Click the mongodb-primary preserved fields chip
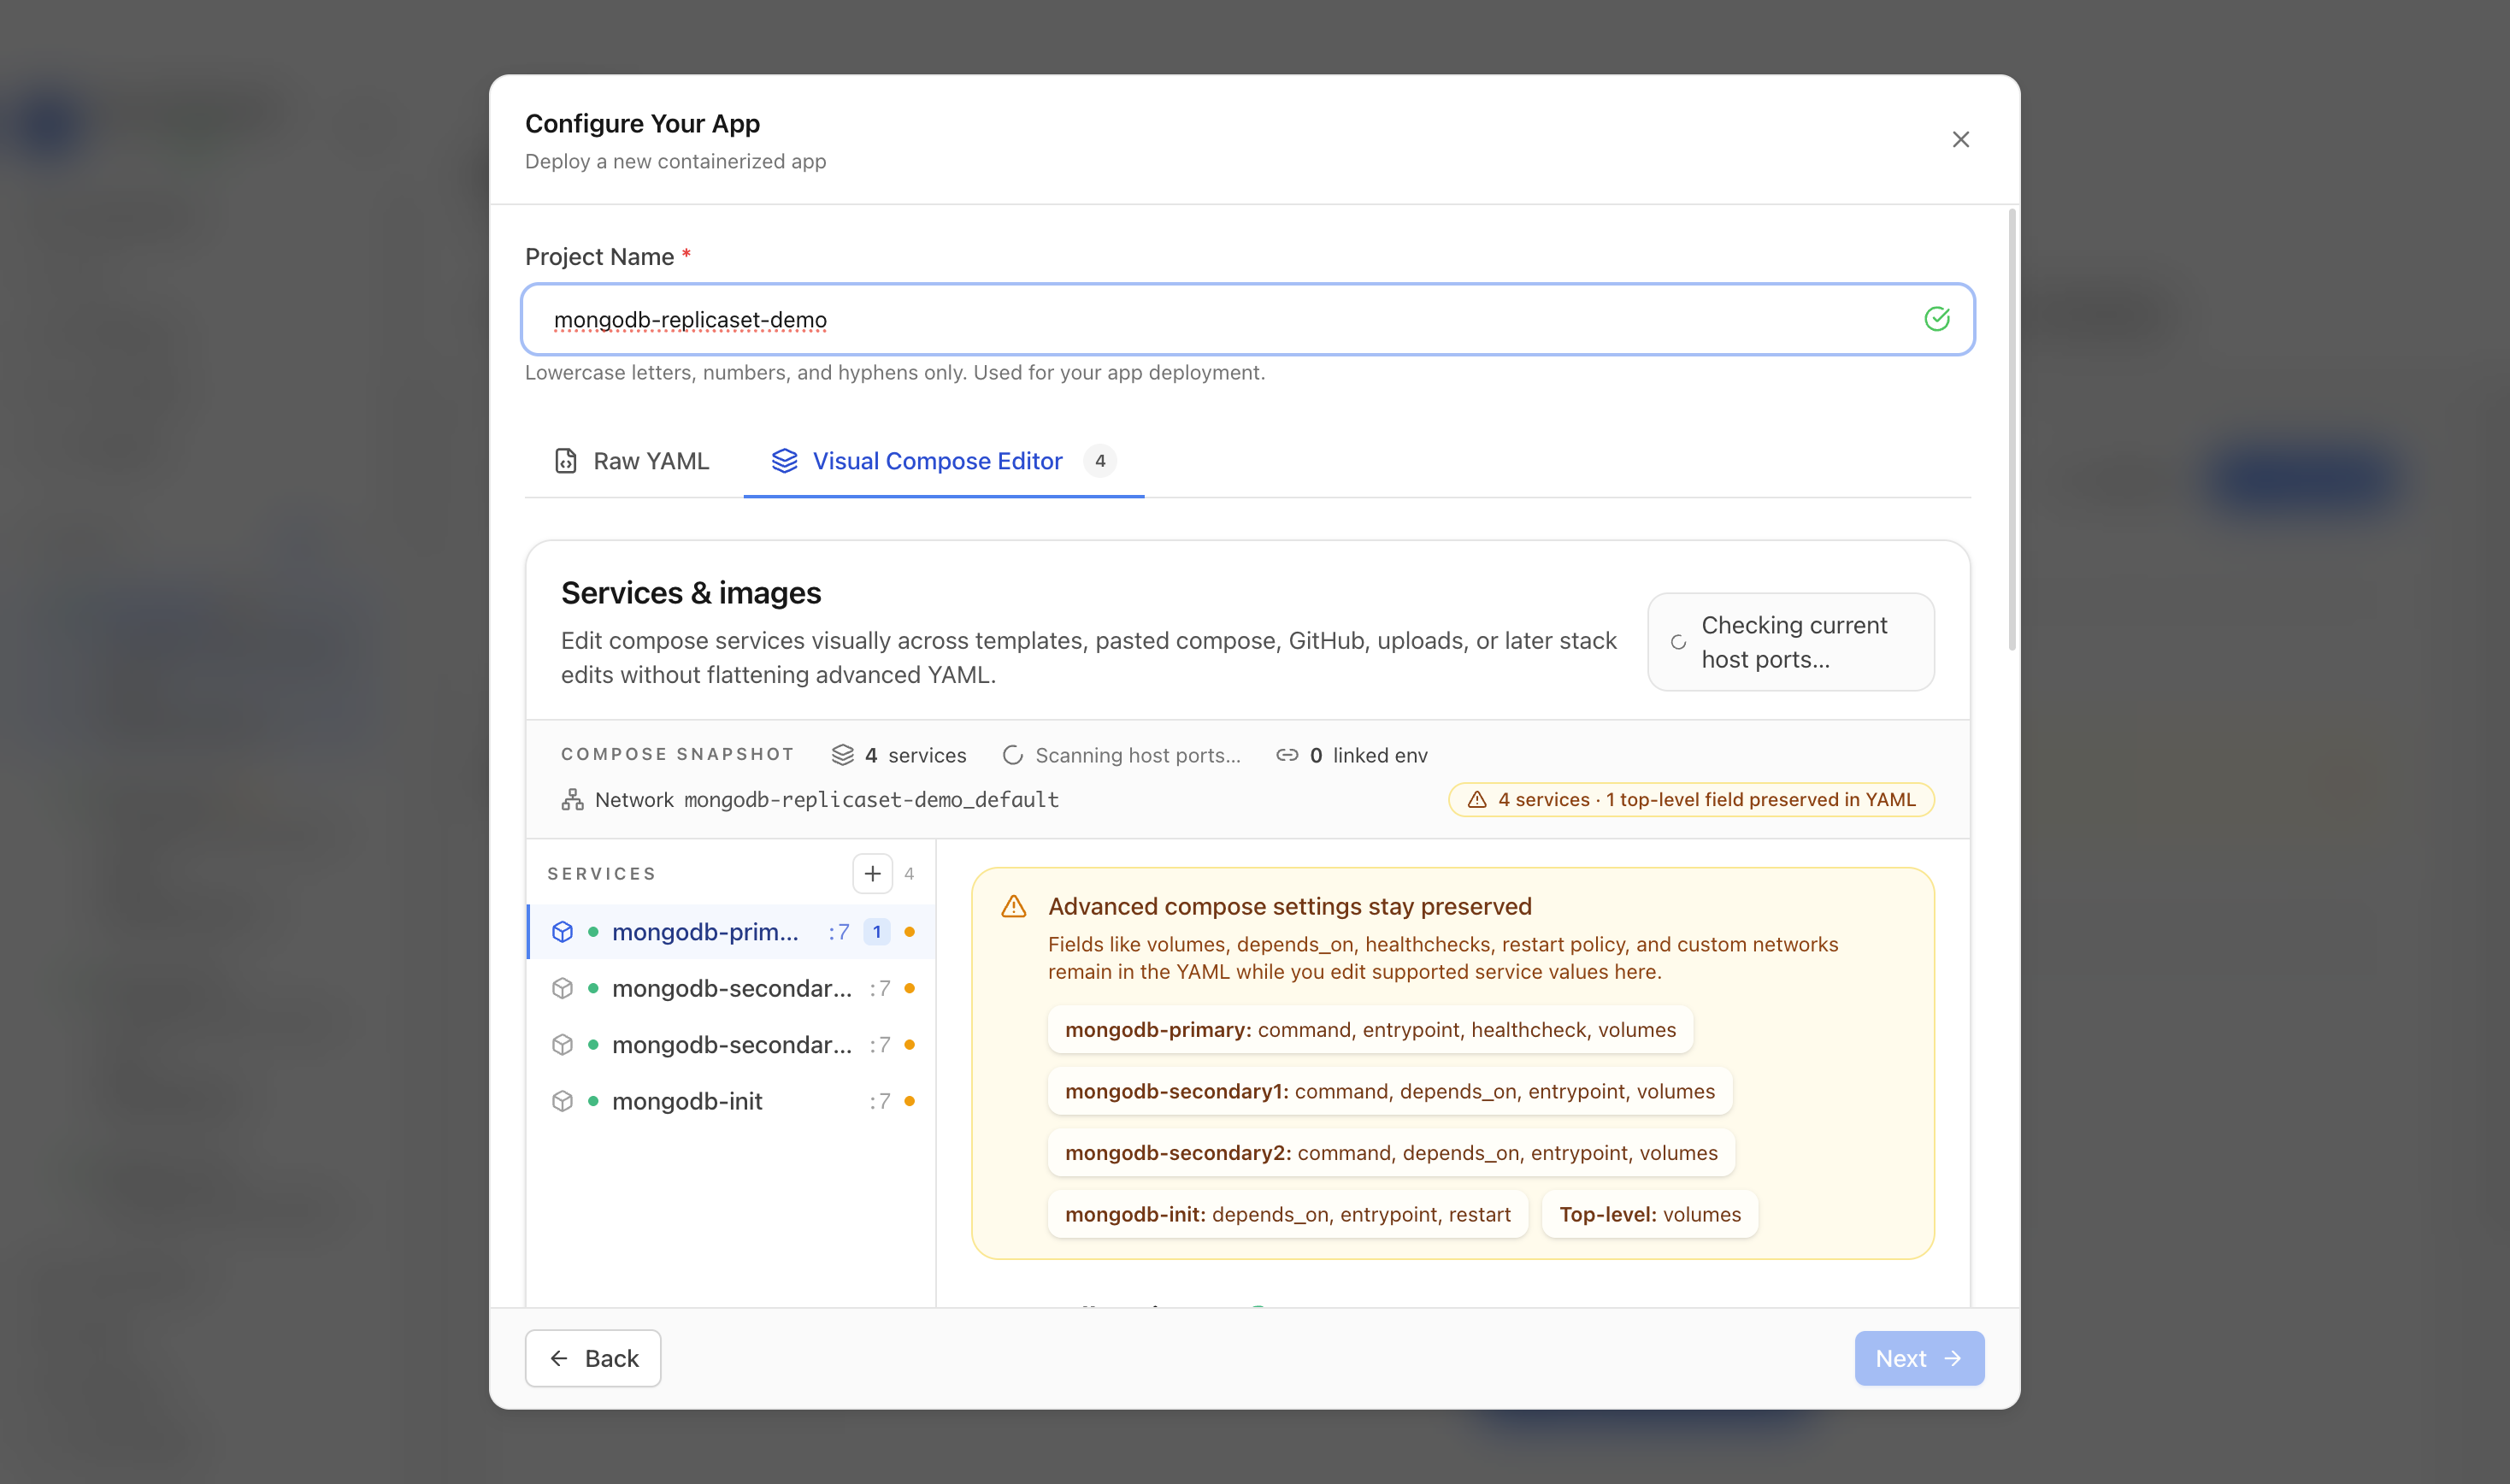The height and width of the screenshot is (1484, 2510). (1370, 1030)
